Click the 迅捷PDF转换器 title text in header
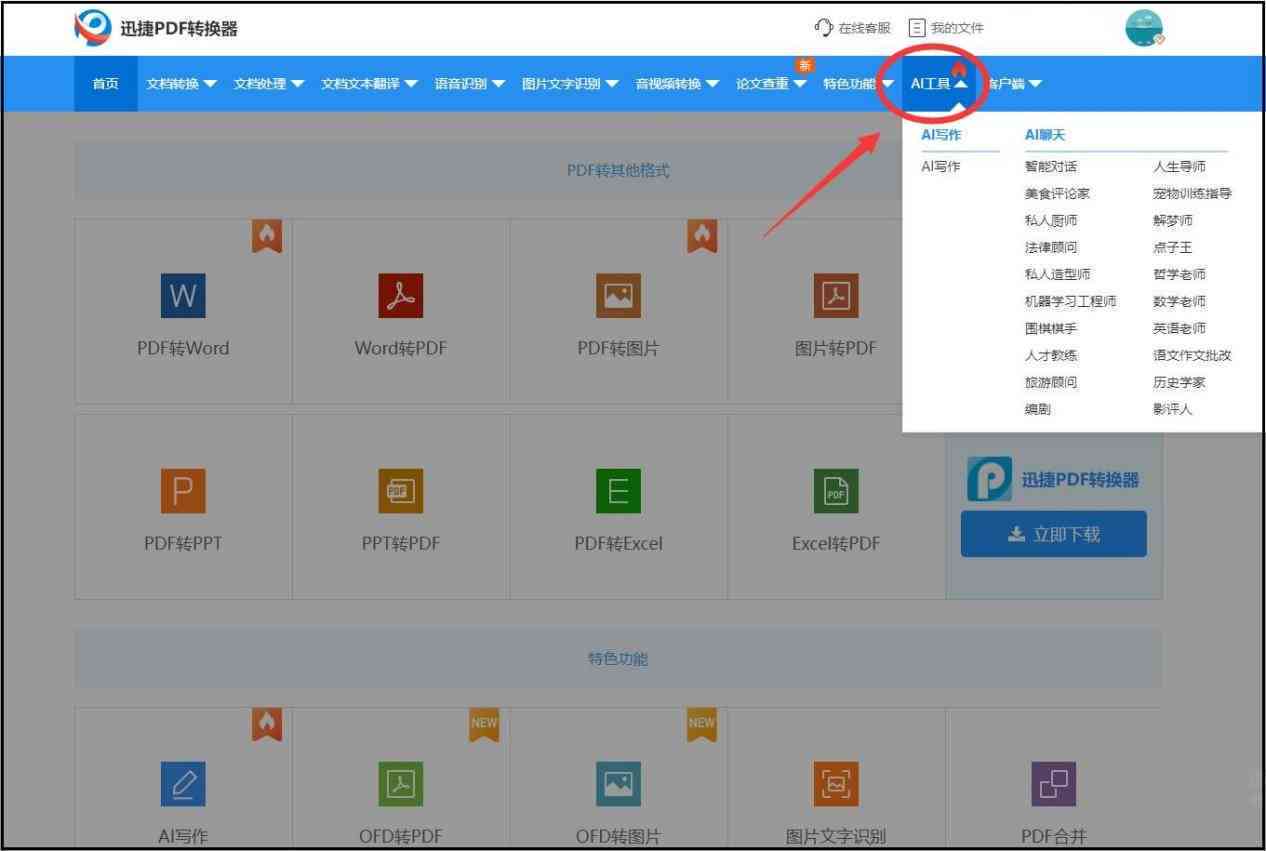Viewport: 1266px width, 851px height. (x=179, y=29)
